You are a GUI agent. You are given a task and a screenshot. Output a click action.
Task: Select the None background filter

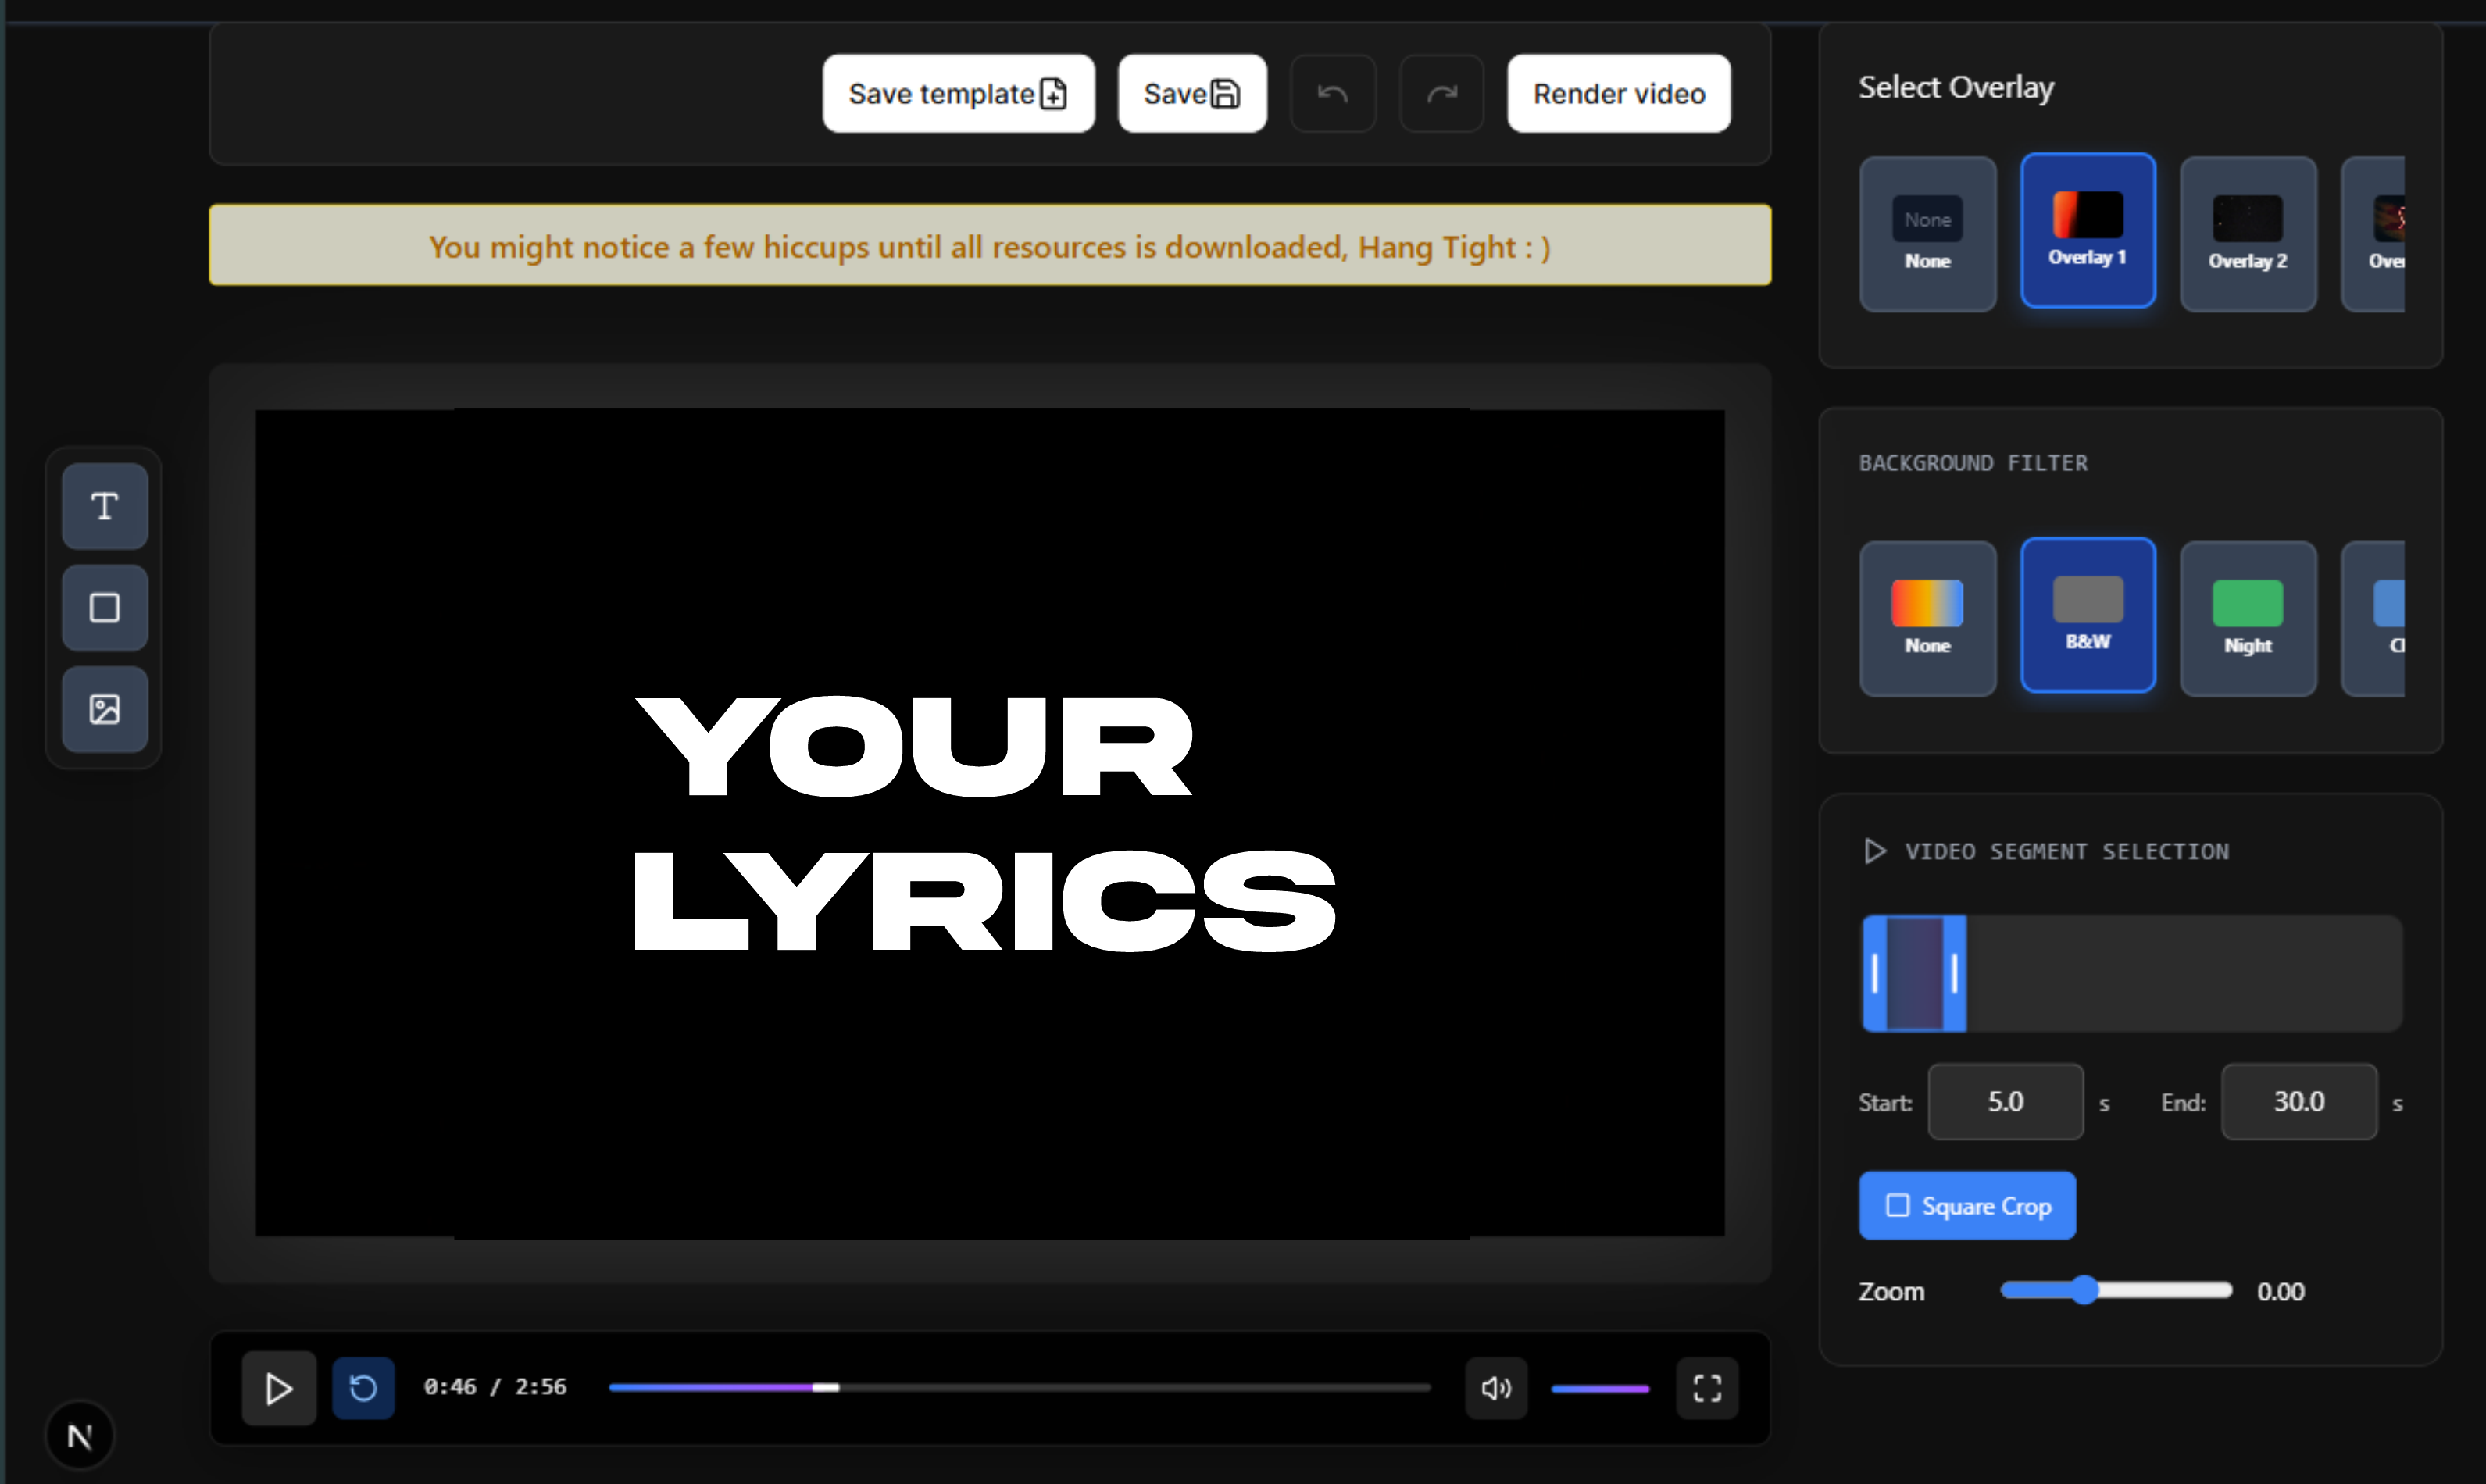[1927, 618]
